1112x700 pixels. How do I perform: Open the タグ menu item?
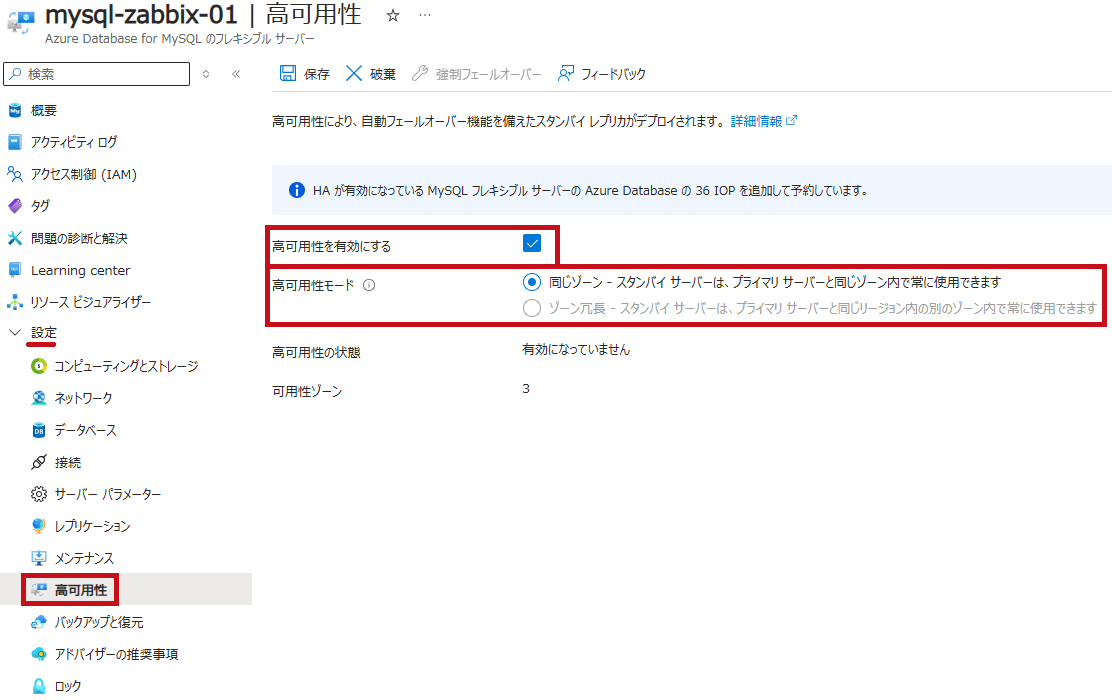coord(40,206)
